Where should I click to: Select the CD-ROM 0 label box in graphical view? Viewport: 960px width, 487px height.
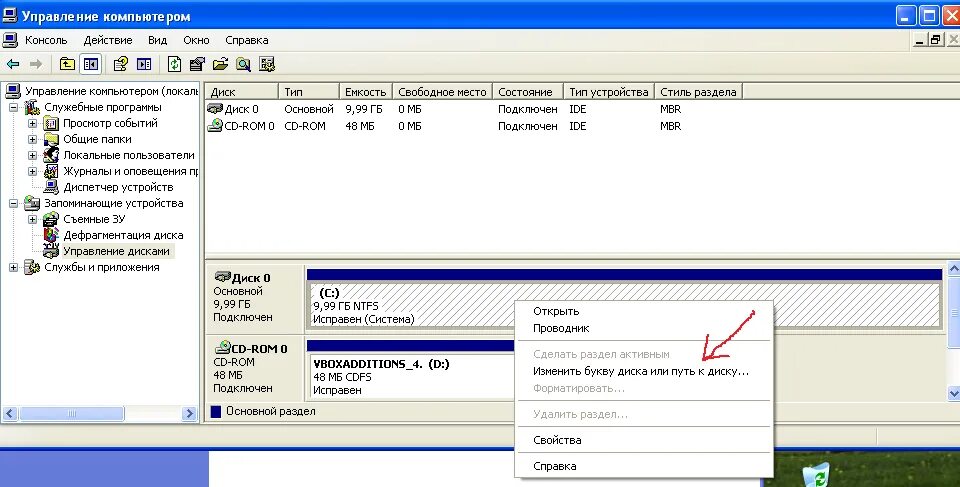pyautogui.click(x=255, y=368)
